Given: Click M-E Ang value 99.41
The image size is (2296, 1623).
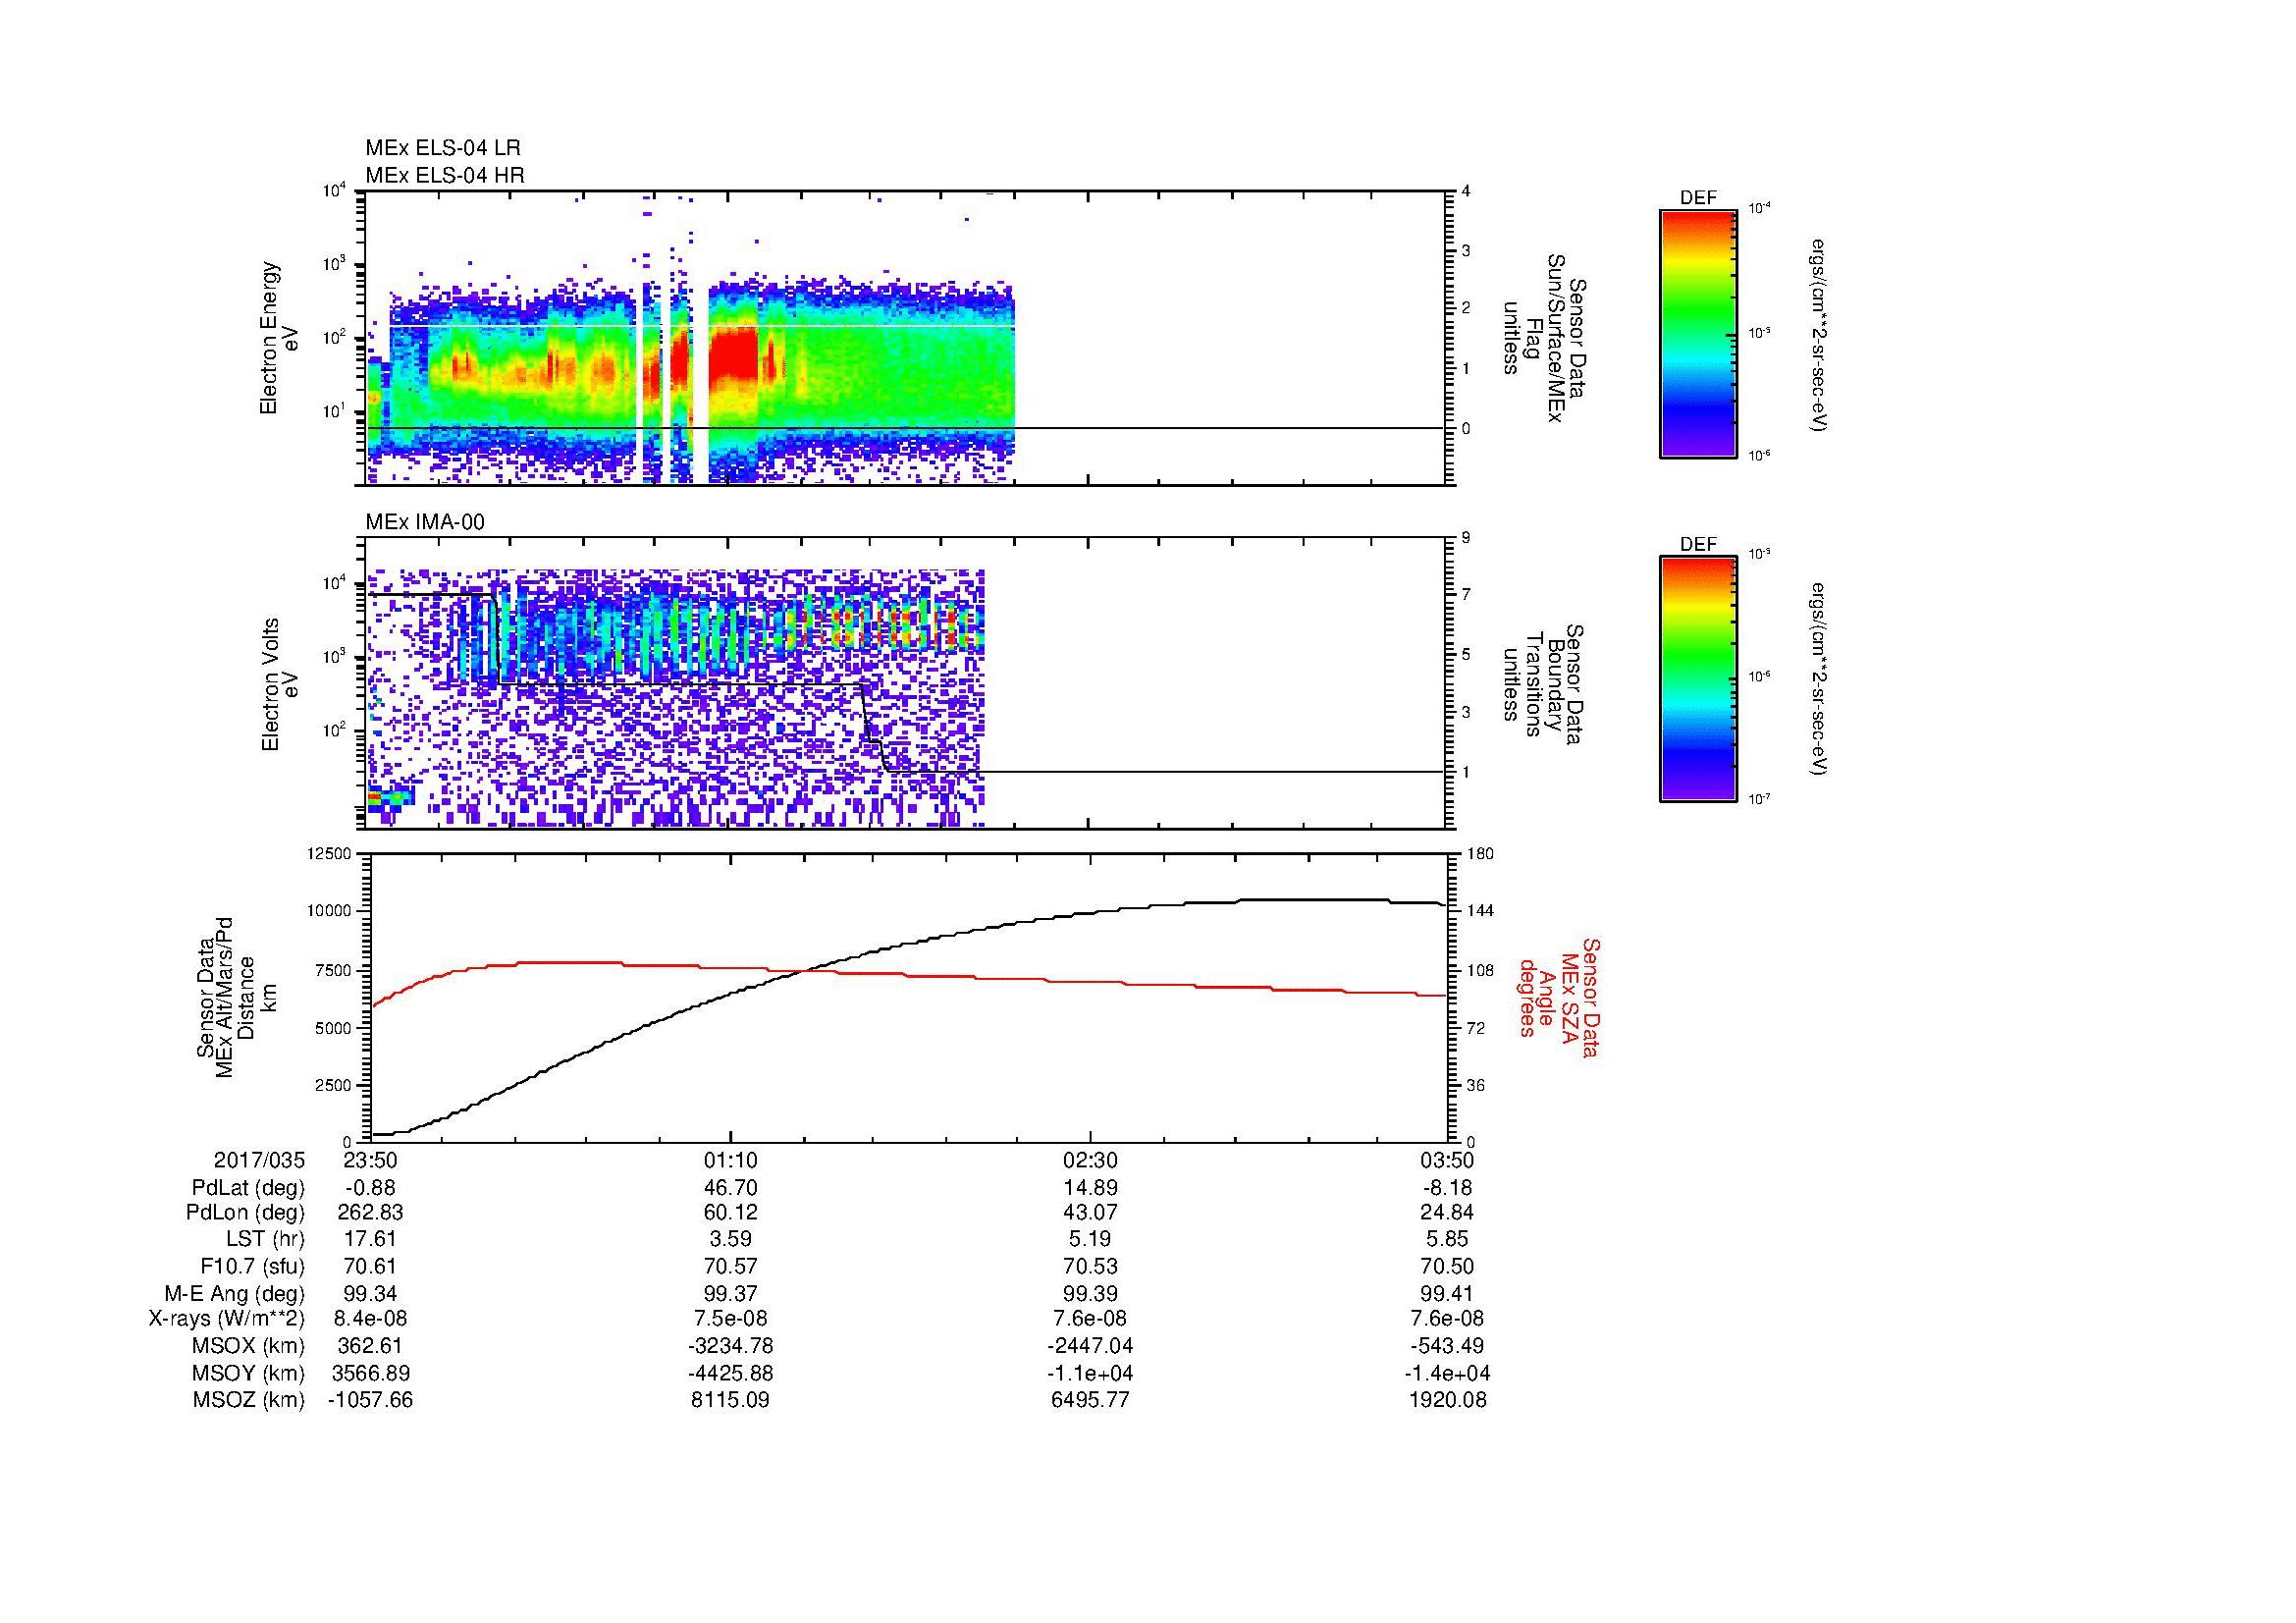Looking at the screenshot, I should click(1448, 1293).
